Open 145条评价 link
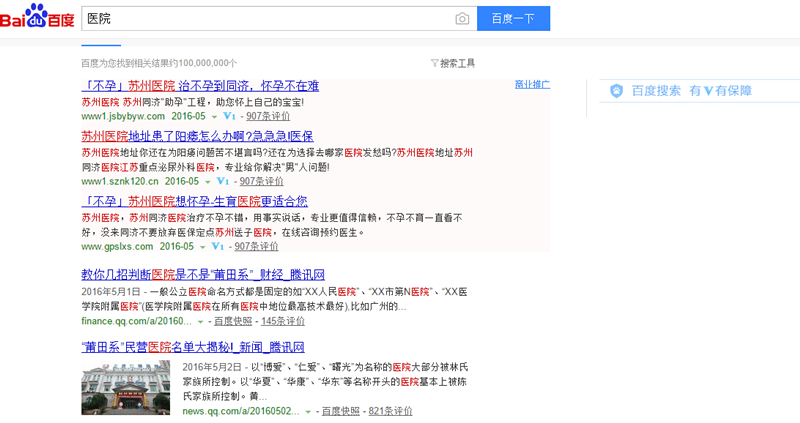Image resolution: width=800 pixels, height=423 pixels. [283, 321]
